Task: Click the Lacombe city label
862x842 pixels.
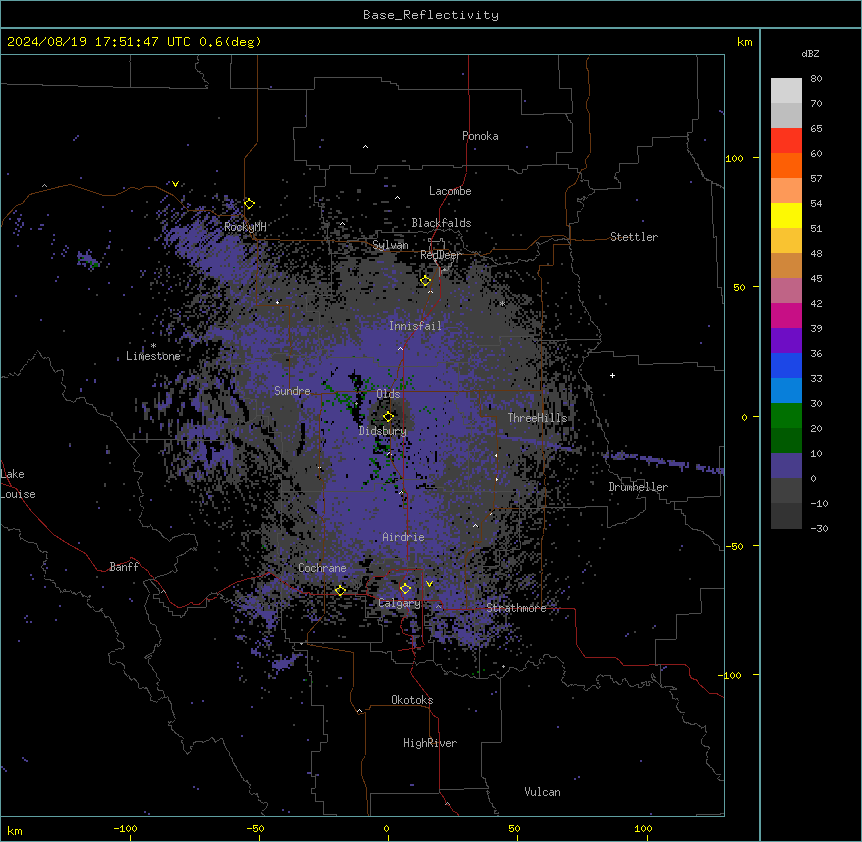Action: (x=450, y=191)
